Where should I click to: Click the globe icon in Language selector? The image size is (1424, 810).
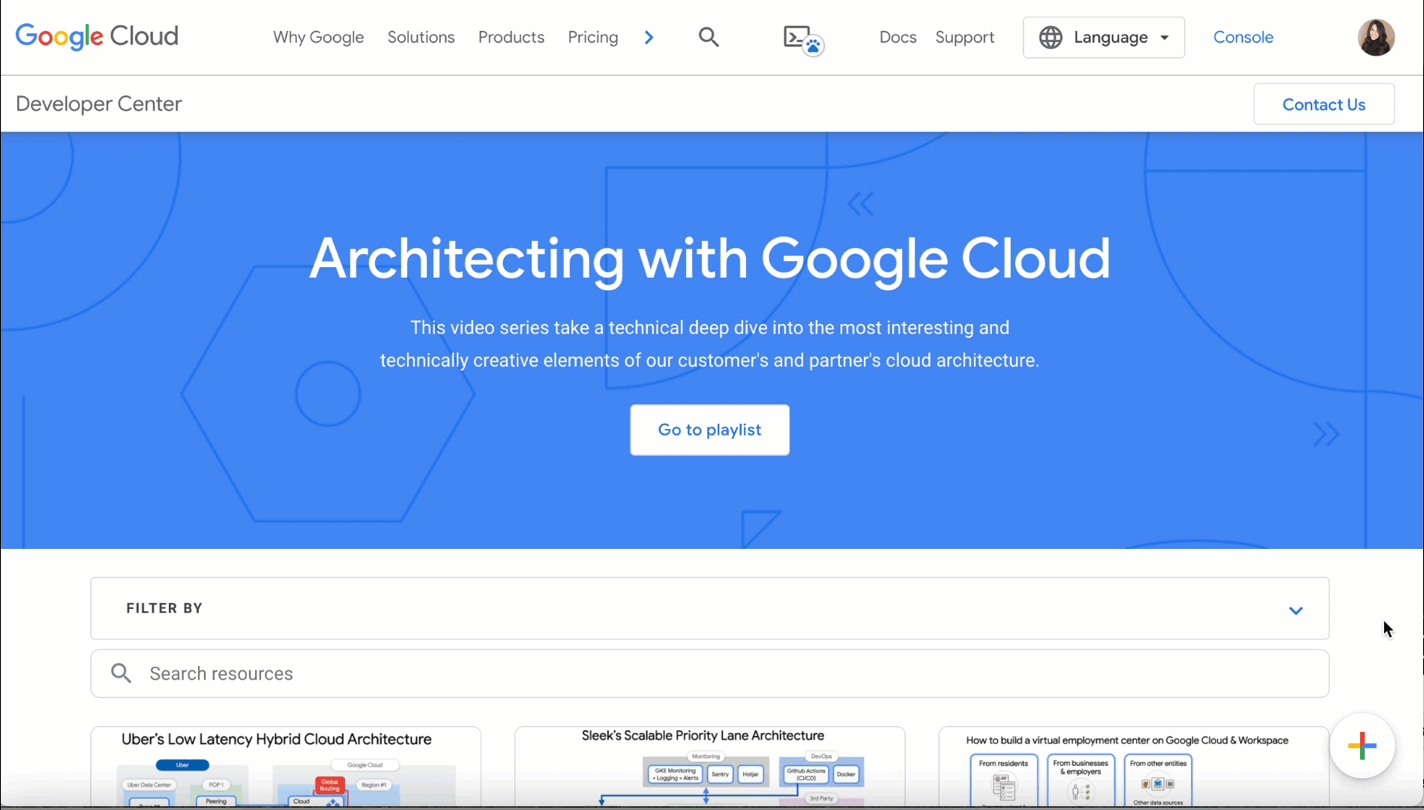1050,38
